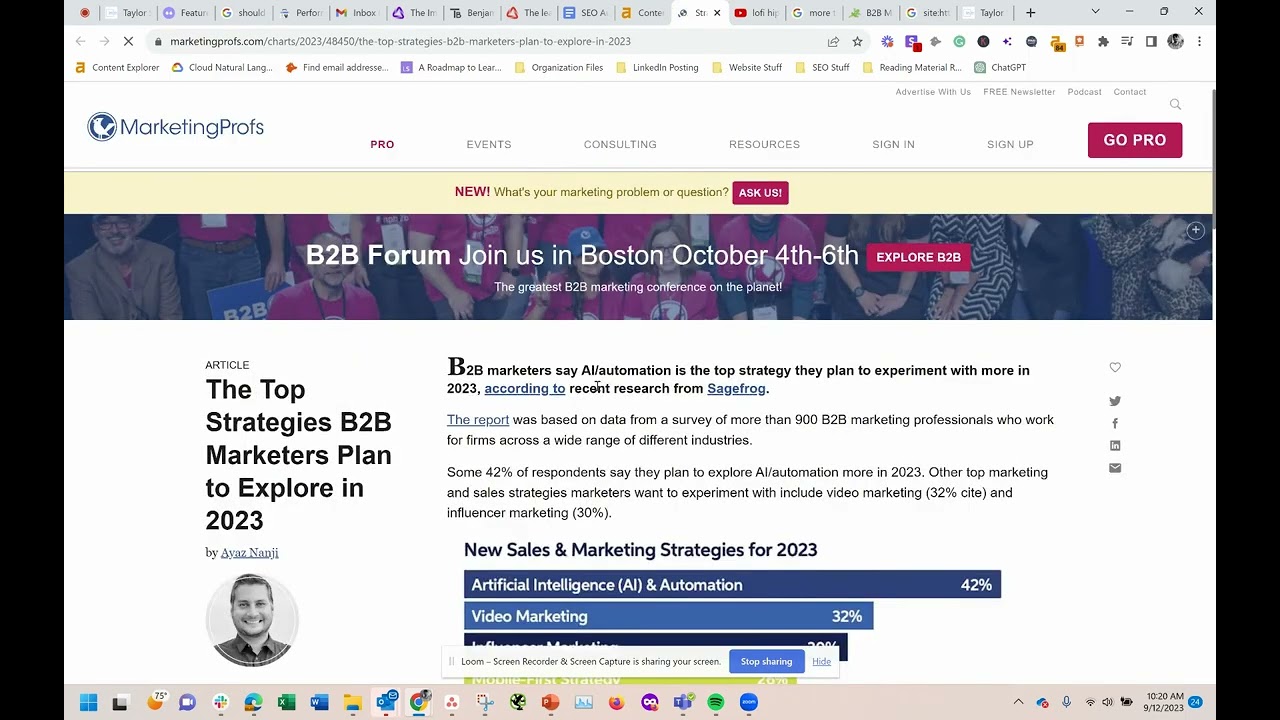
Task: Open FREE Newsletter link
Action: (x=1019, y=92)
